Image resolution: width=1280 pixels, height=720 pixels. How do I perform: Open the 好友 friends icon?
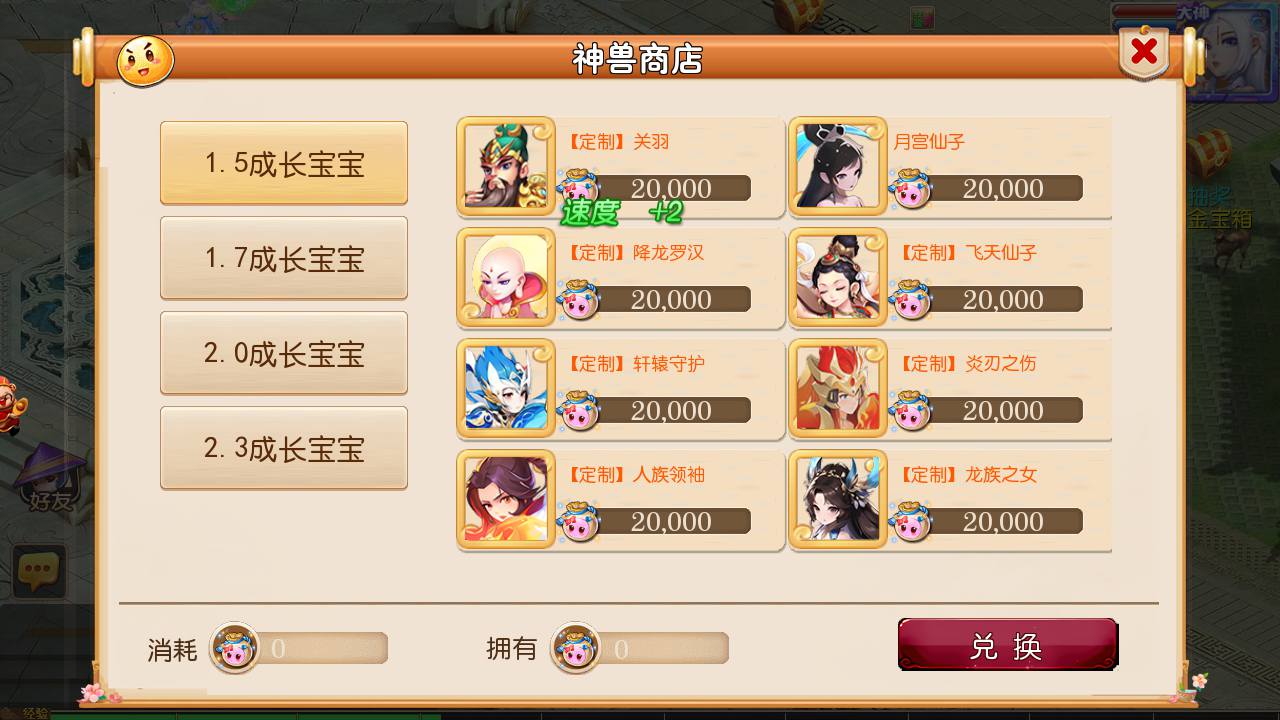[x=48, y=480]
